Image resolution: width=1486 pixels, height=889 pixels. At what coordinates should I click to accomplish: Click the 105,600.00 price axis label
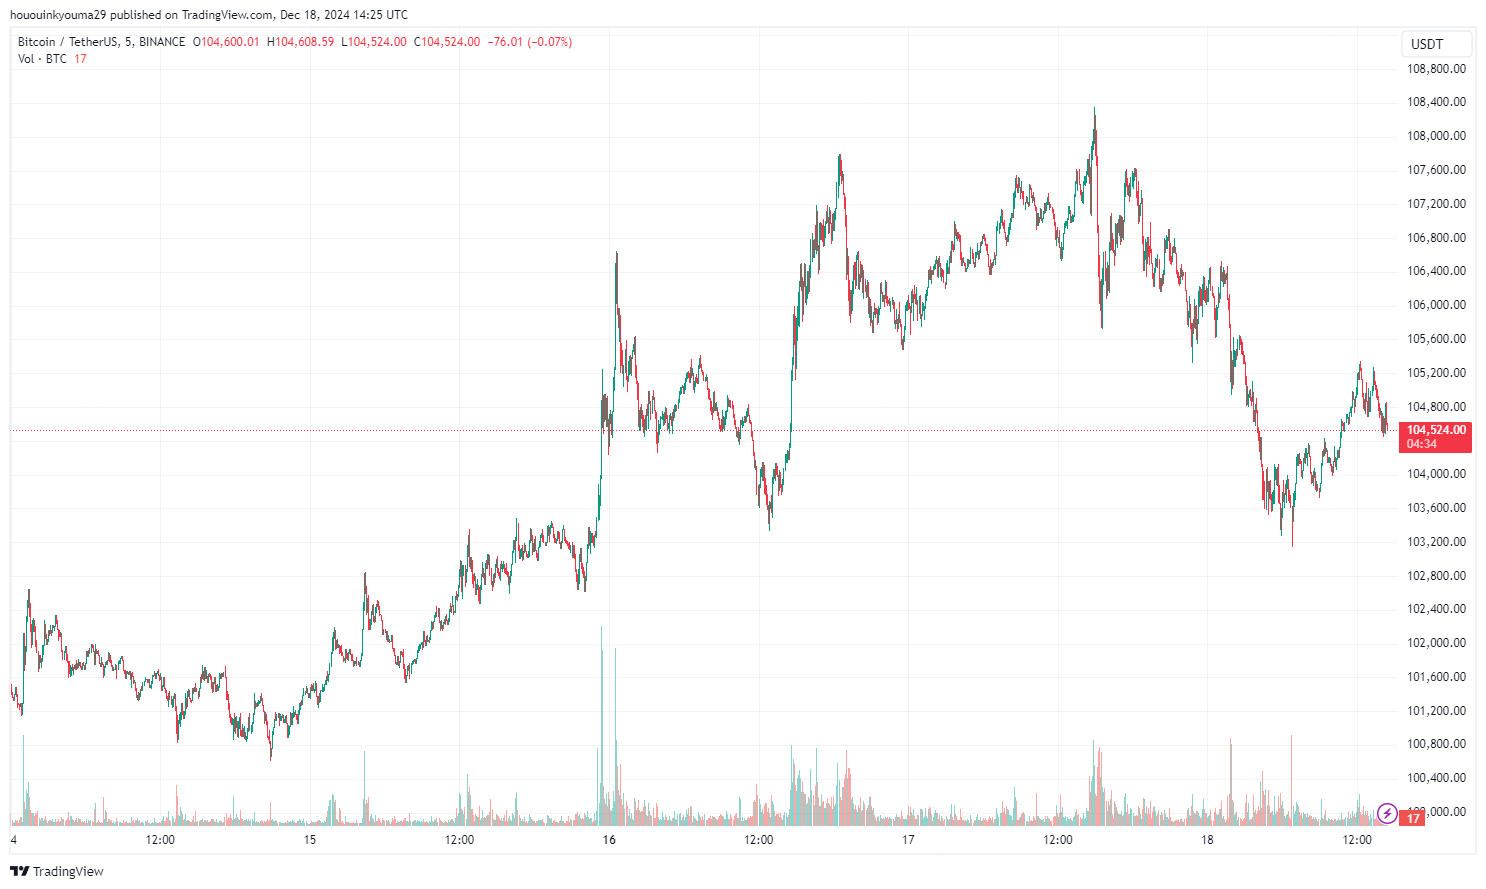coord(1436,339)
